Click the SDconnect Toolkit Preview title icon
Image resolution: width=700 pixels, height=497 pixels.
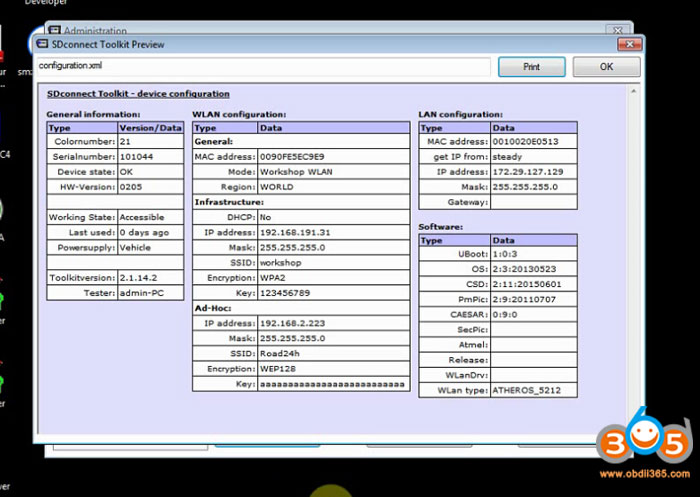coord(42,44)
